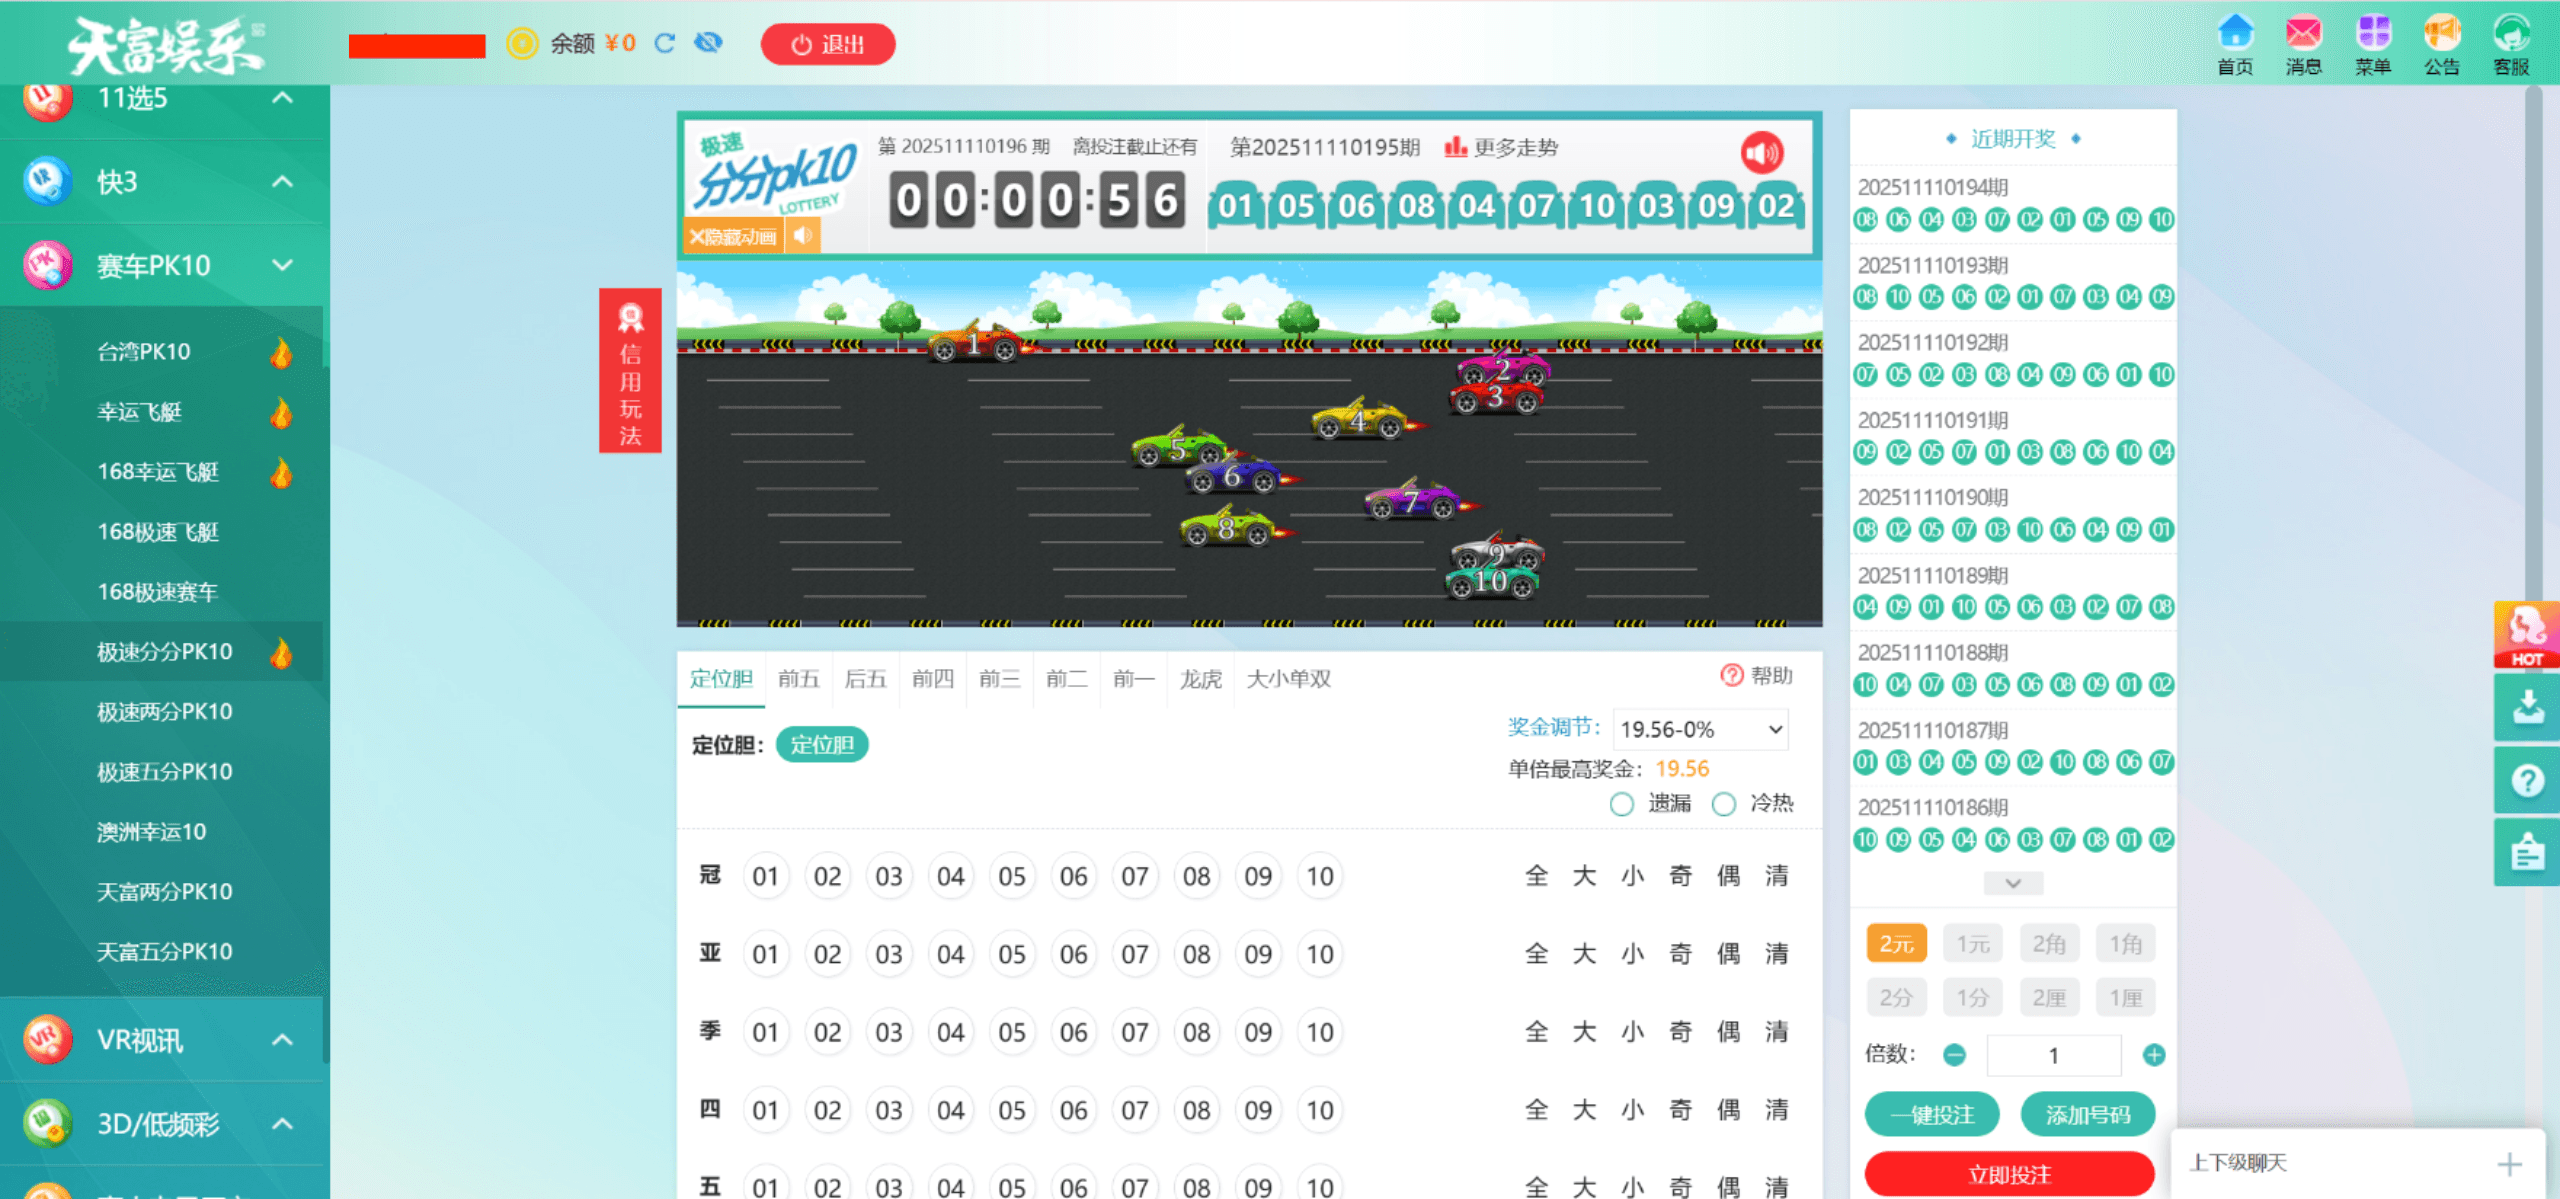The image size is (2560, 1199).
Task: Click the 倍数 multiplier input field
Action: 2053,1055
